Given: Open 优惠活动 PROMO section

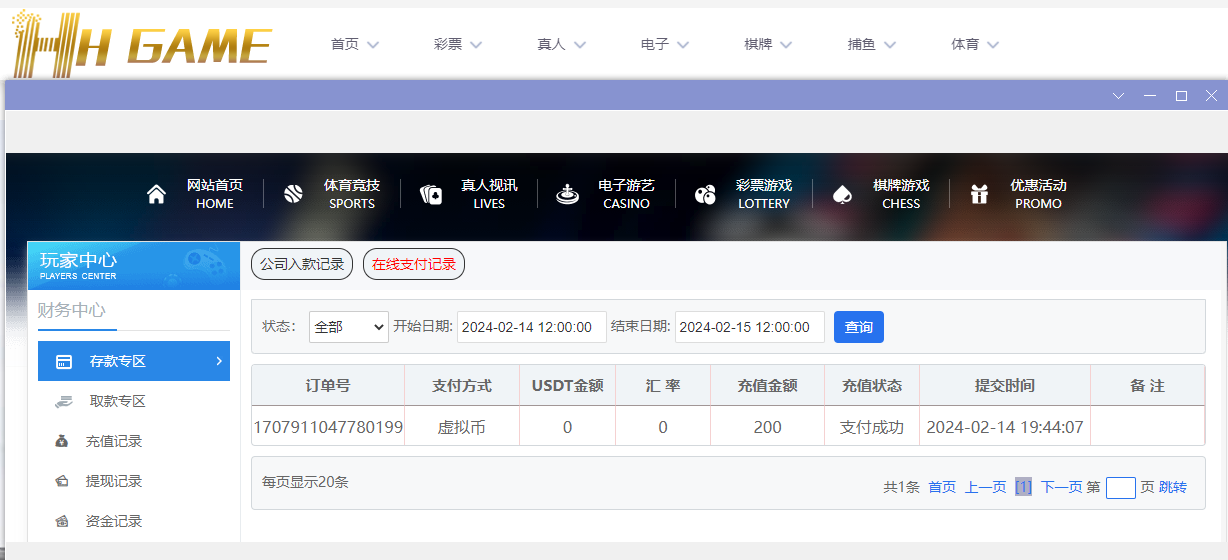Looking at the screenshot, I should click(1038, 194).
